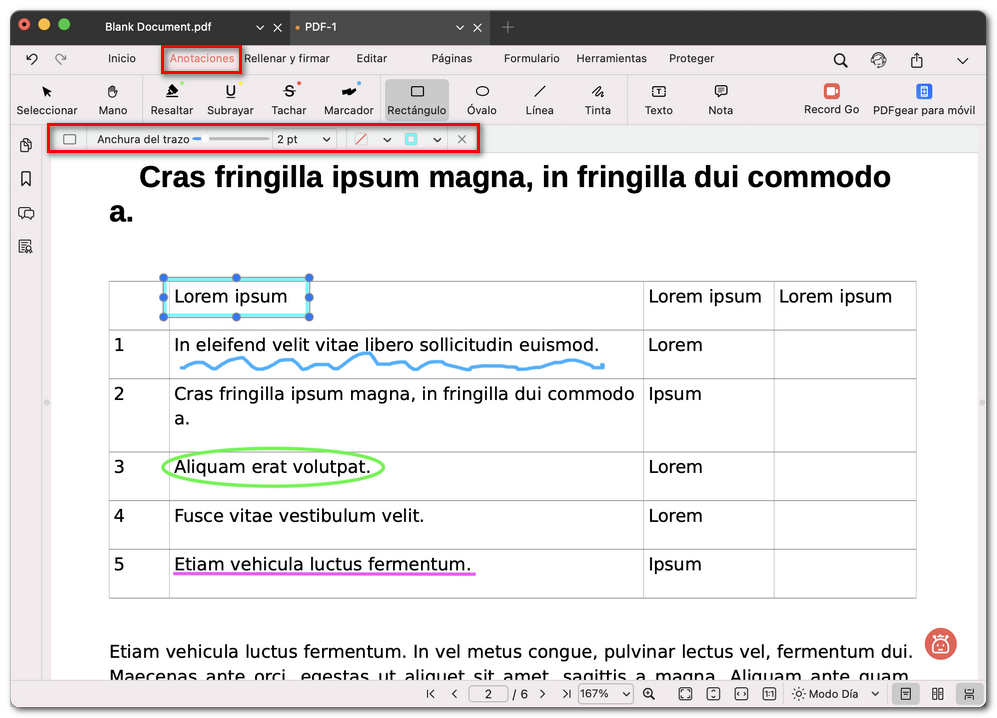Activate the Tachar strikethrough tool
997x718 pixels.
[x=289, y=100]
